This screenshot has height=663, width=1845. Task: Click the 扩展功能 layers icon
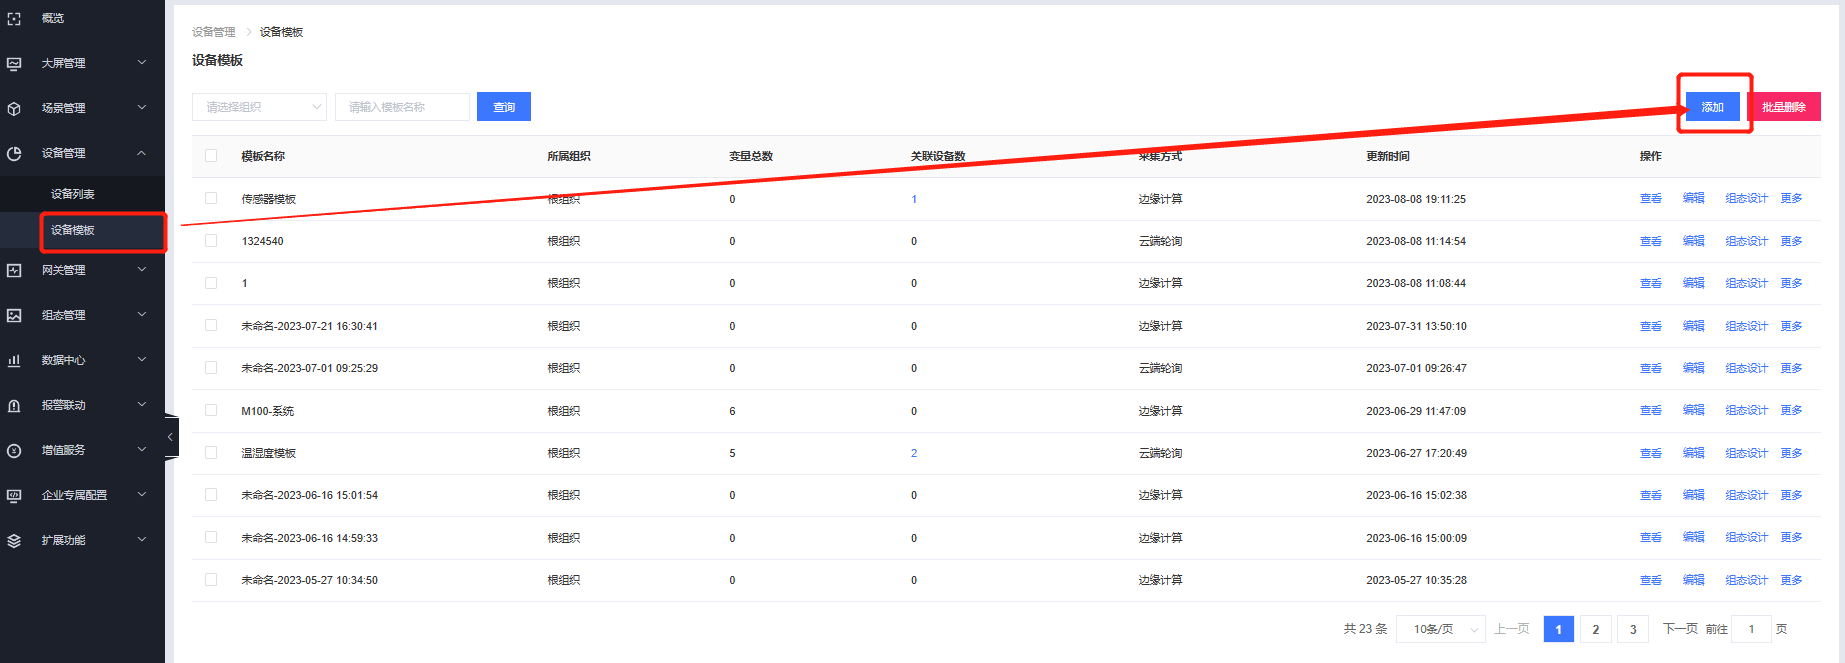(x=14, y=540)
